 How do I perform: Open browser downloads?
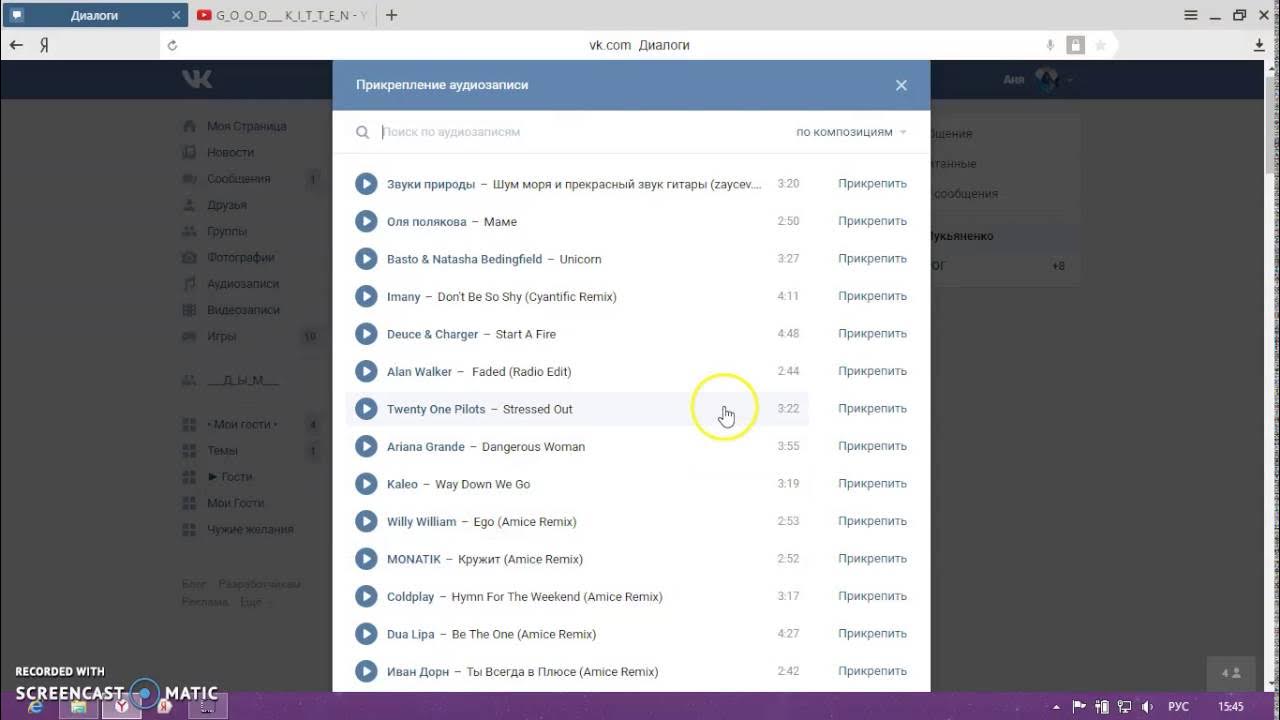coord(1259,45)
